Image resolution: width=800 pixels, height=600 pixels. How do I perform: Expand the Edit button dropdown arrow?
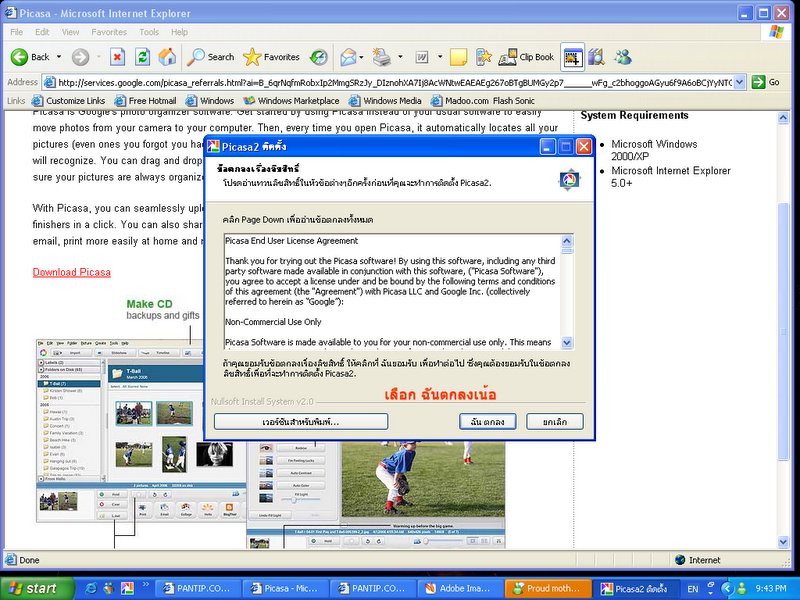[x=440, y=57]
